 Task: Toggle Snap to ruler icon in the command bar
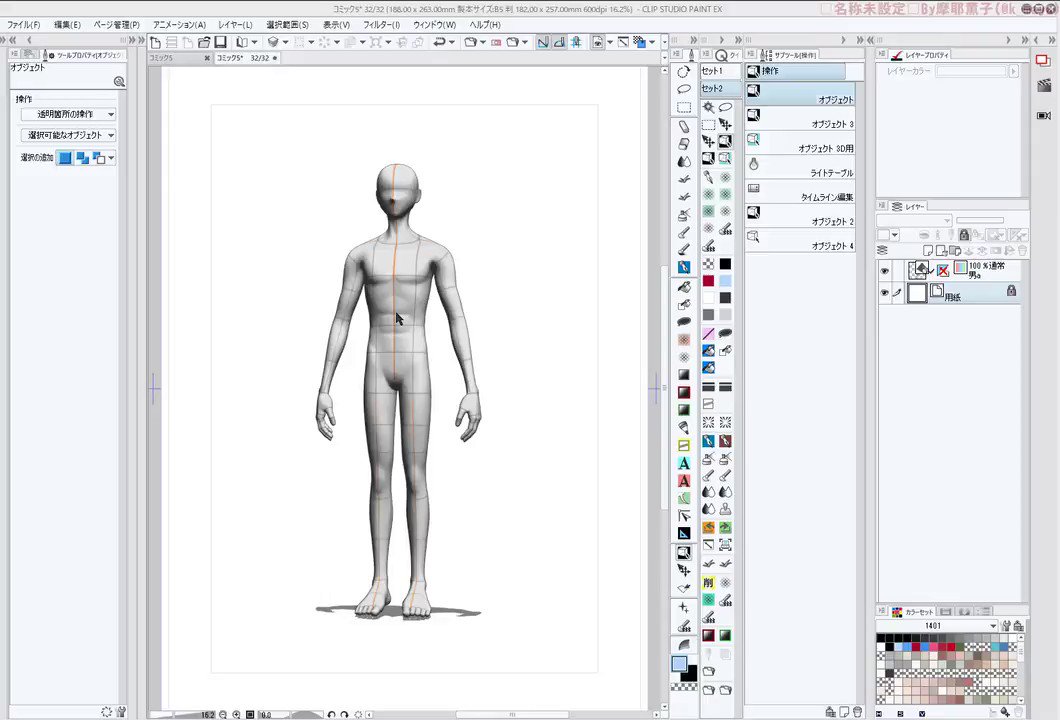pyautogui.click(x=543, y=42)
